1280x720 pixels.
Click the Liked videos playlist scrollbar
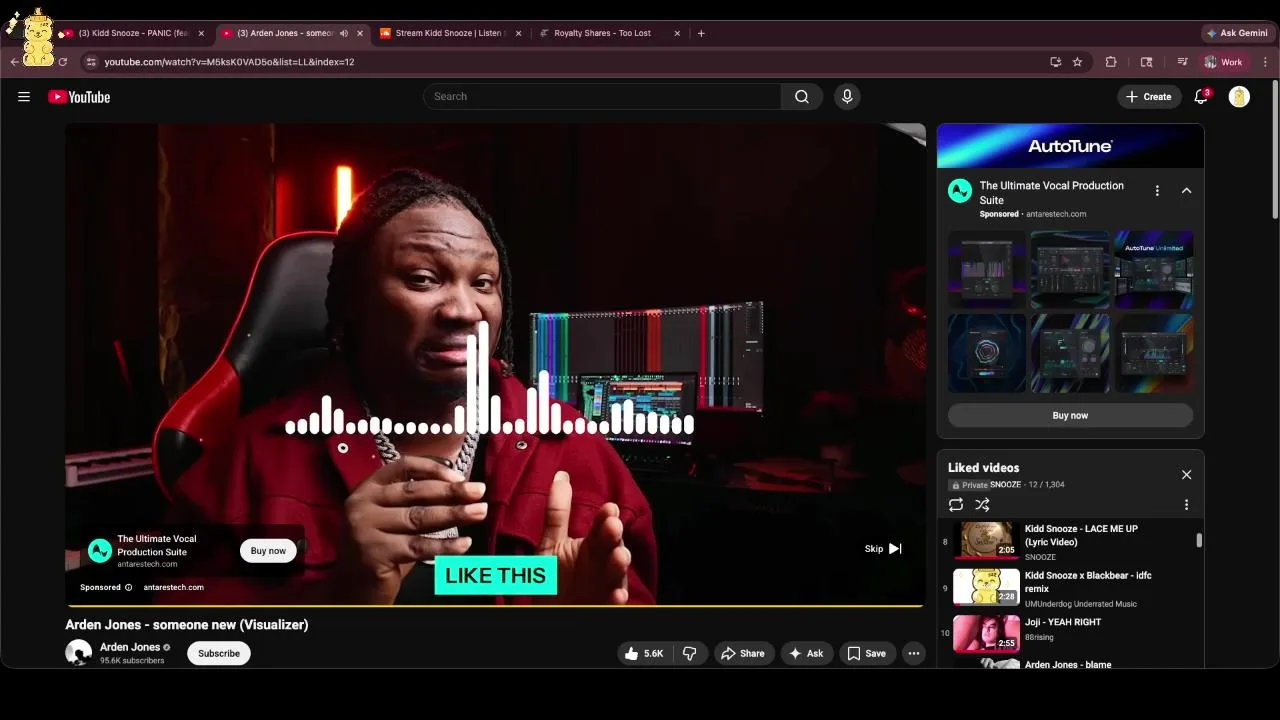click(x=1199, y=541)
